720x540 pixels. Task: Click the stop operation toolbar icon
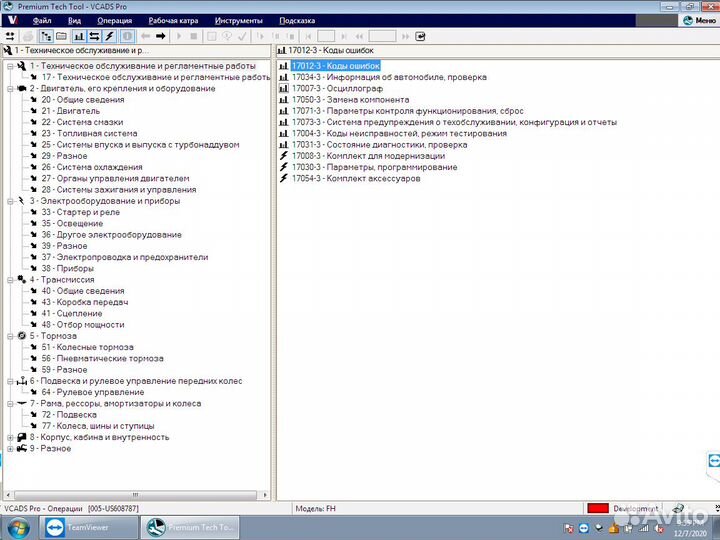[x=194, y=36]
